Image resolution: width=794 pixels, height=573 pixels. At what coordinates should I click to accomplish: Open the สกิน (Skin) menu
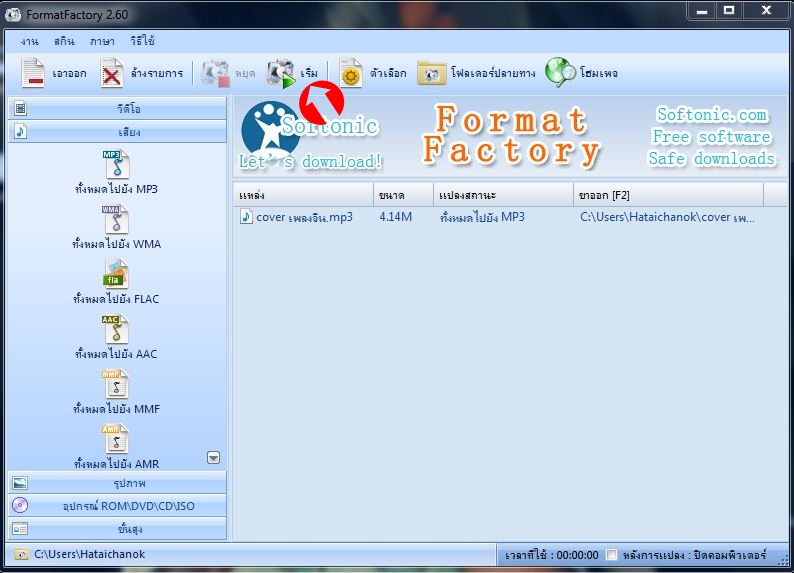click(64, 42)
